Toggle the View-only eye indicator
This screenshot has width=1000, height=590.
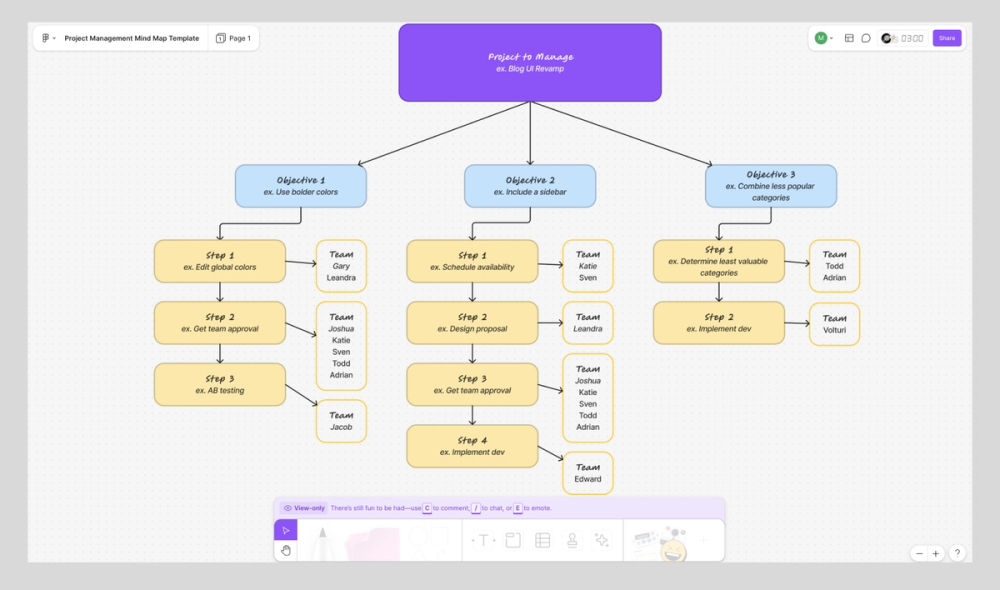[x=289, y=508]
